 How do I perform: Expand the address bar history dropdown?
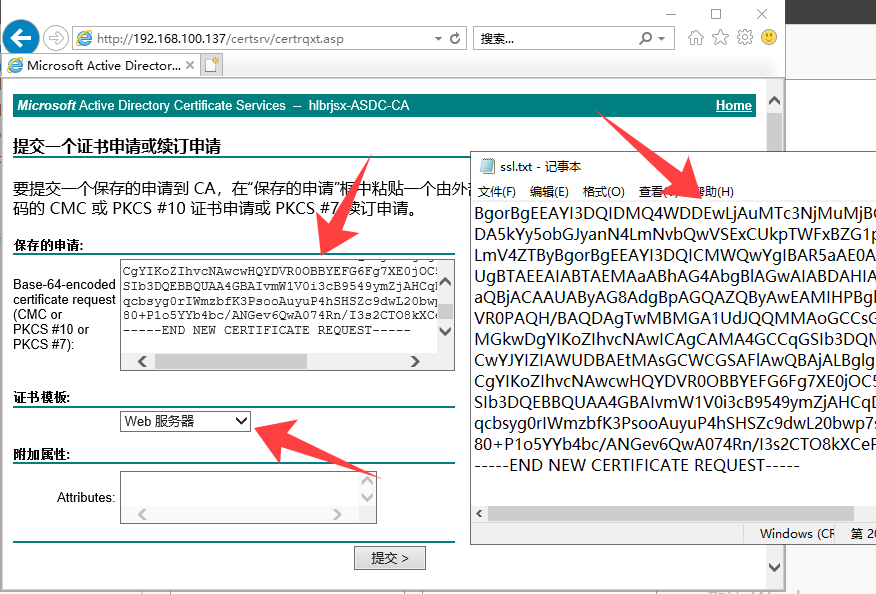(x=439, y=38)
